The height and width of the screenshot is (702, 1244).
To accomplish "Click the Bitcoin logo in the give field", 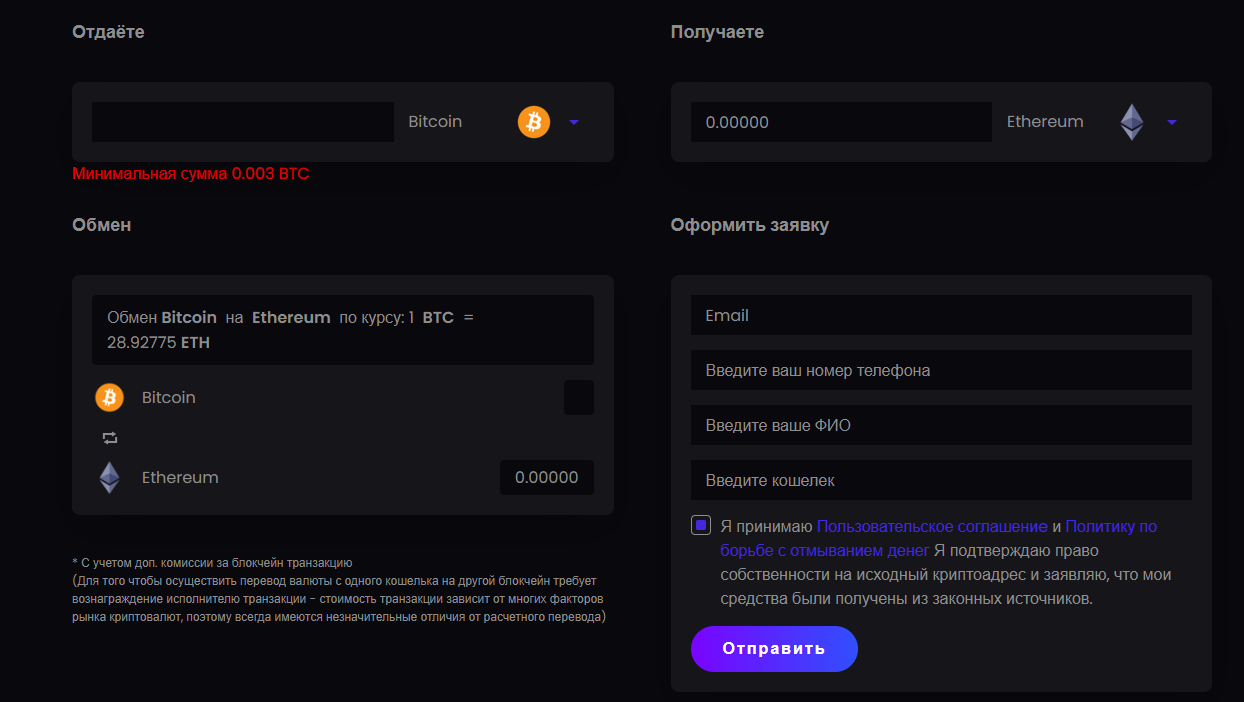I will coord(534,122).
